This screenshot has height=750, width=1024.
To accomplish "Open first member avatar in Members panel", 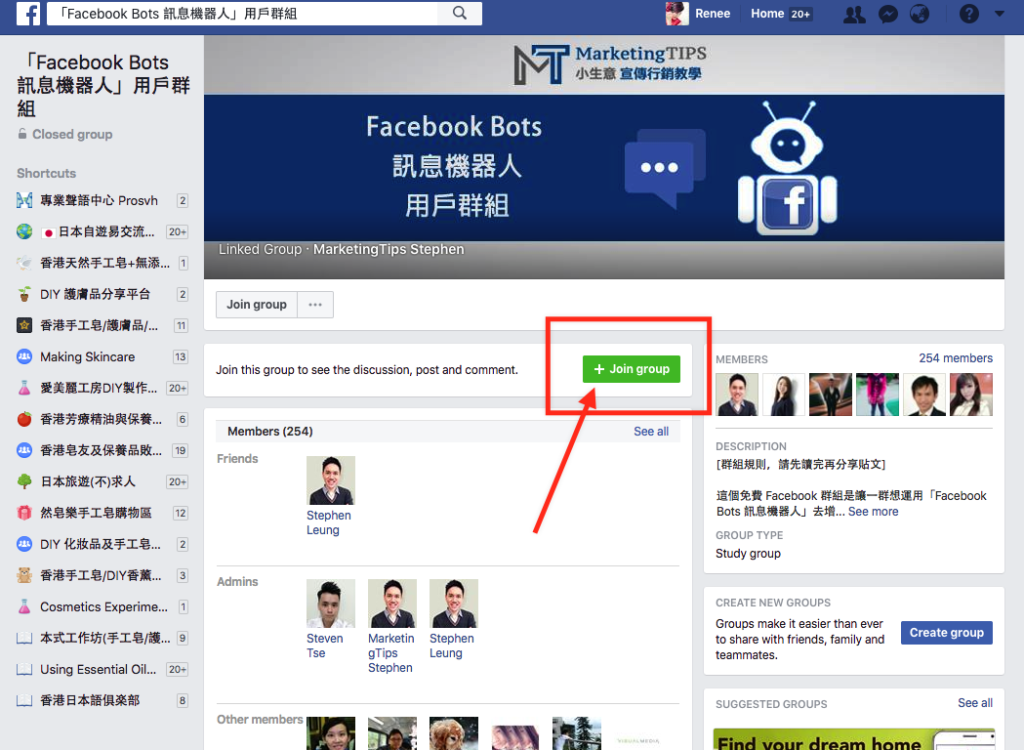I will [737, 395].
